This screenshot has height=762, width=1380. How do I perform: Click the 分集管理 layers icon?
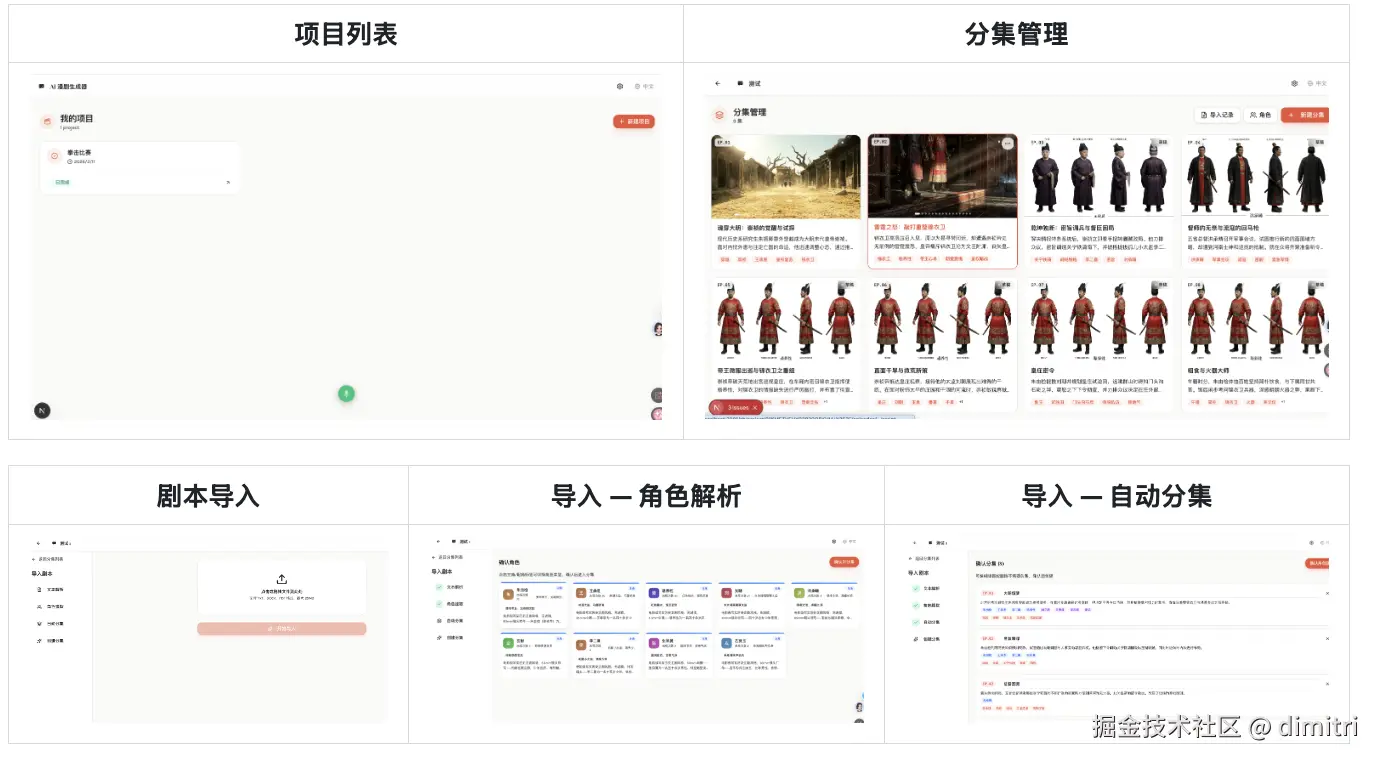[719, 115]
